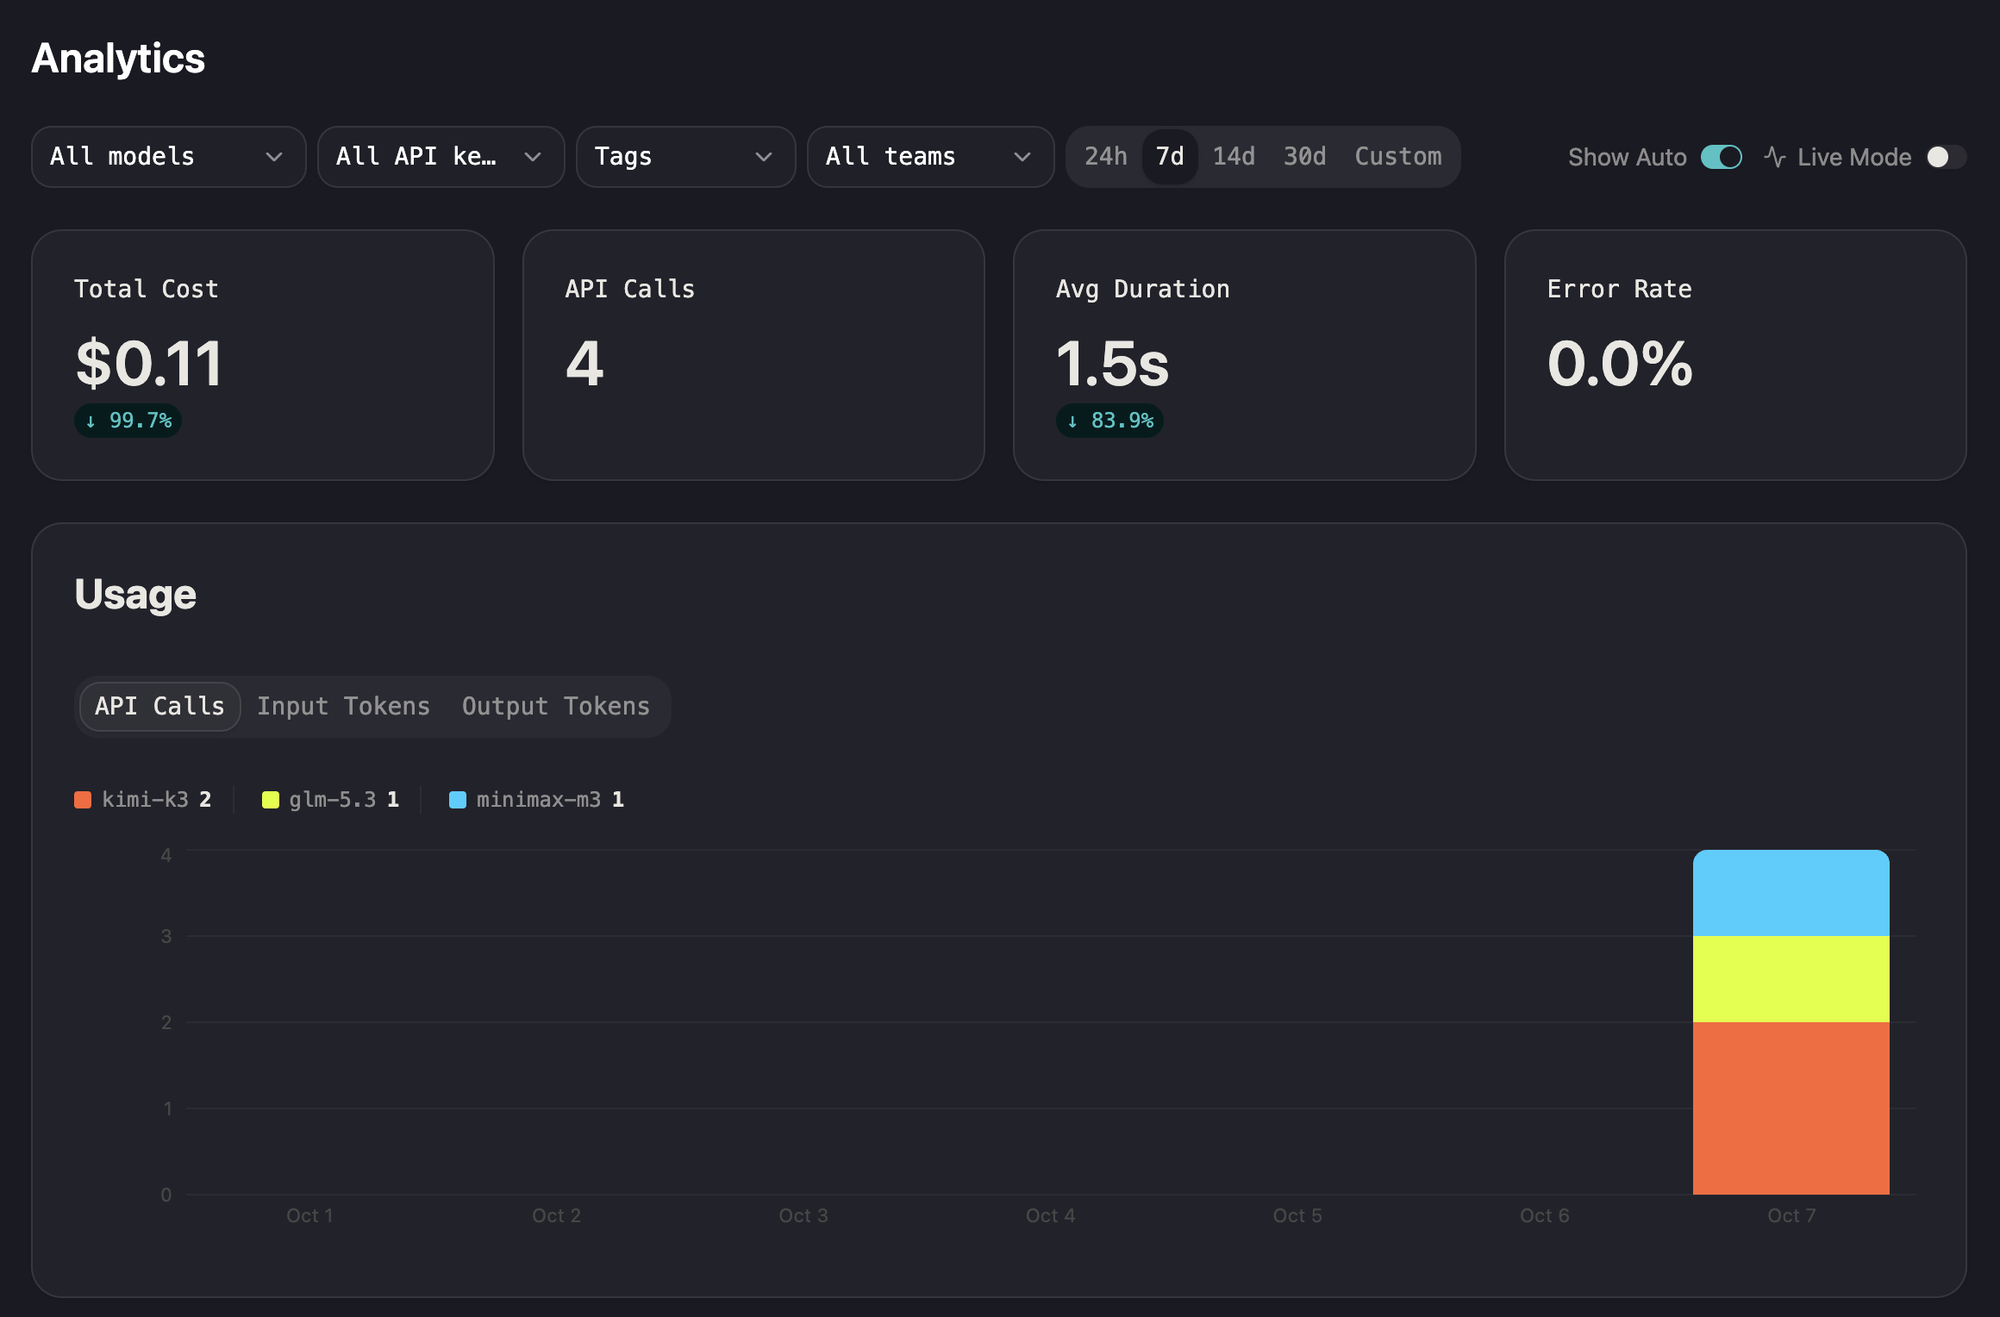Click the chevron in All models dropdown

click(274, 157)
